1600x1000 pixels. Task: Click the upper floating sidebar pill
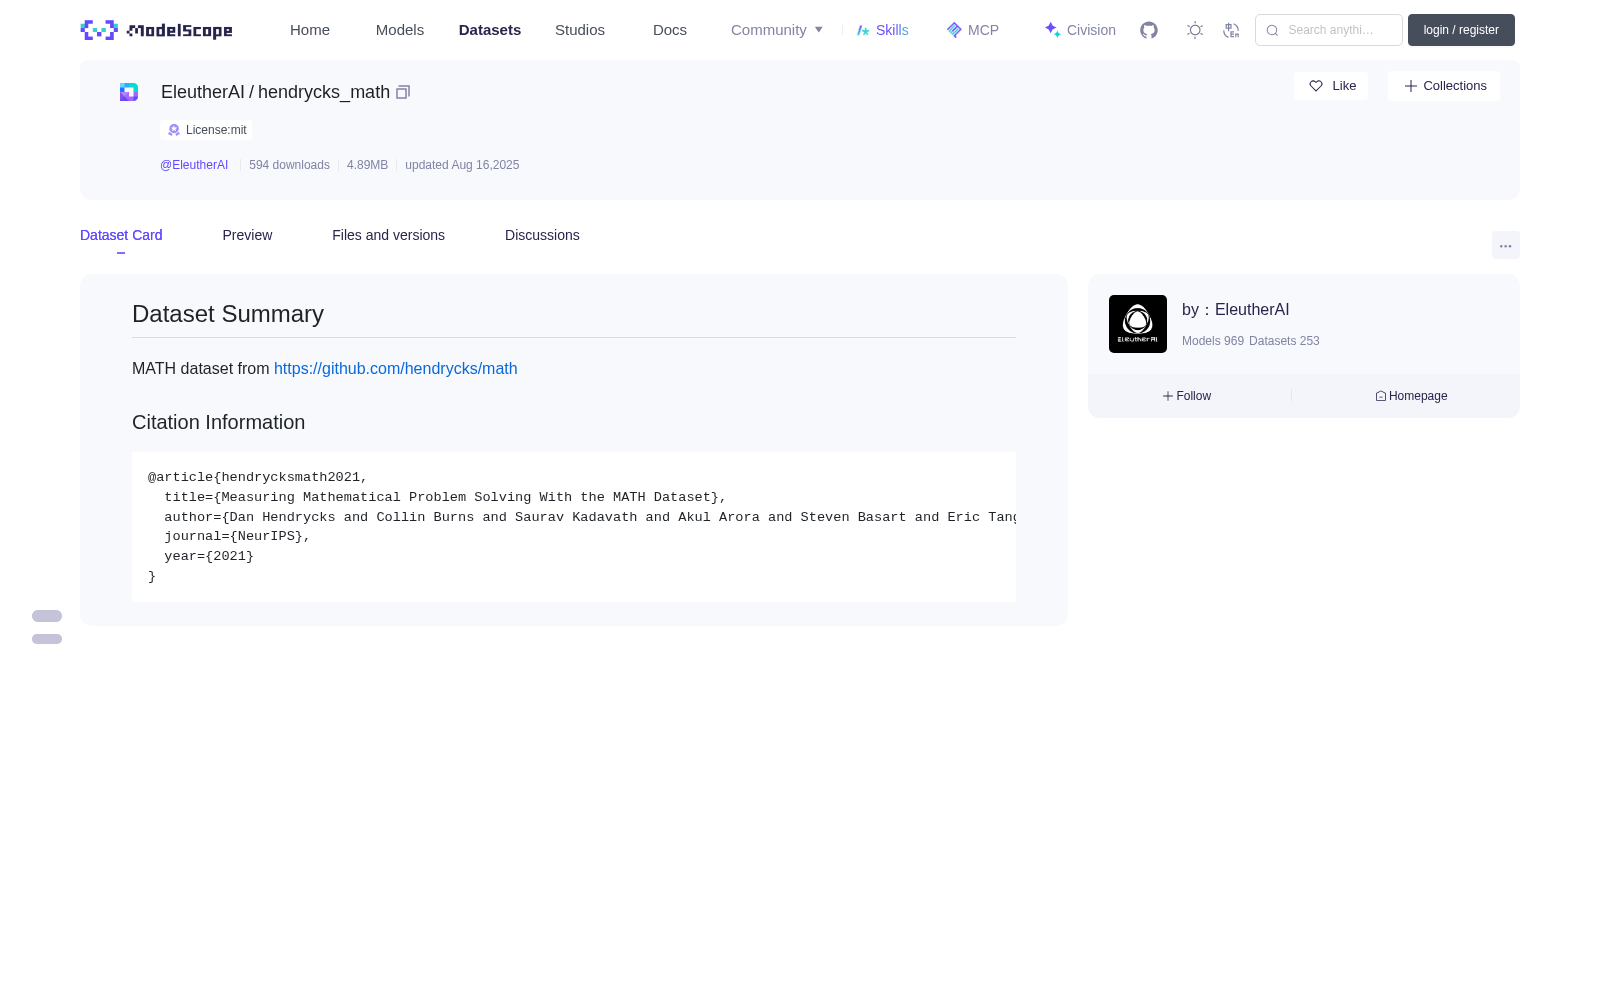tap(47, 616)
